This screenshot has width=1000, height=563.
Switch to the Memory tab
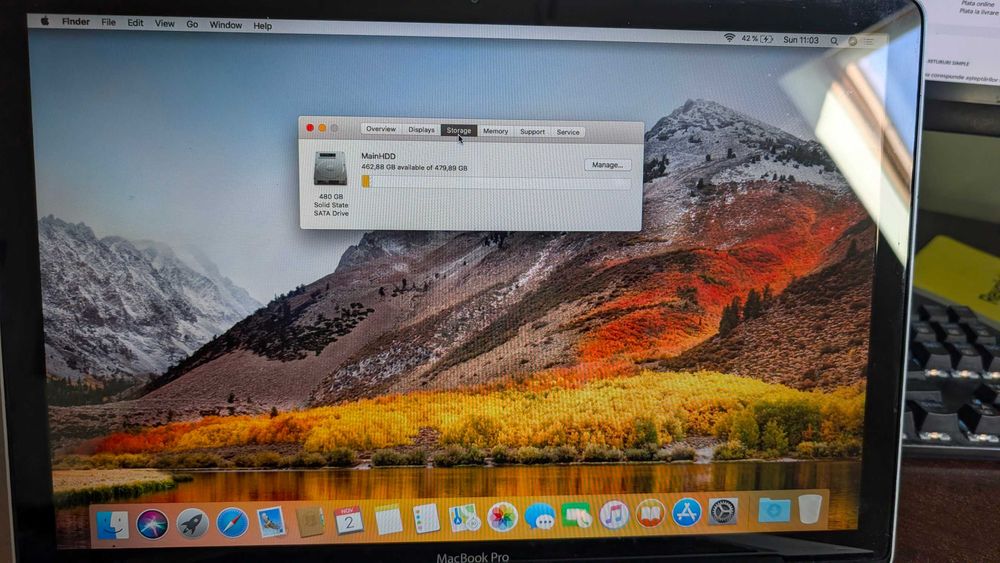pyautogui.click(x=496, y=131)
